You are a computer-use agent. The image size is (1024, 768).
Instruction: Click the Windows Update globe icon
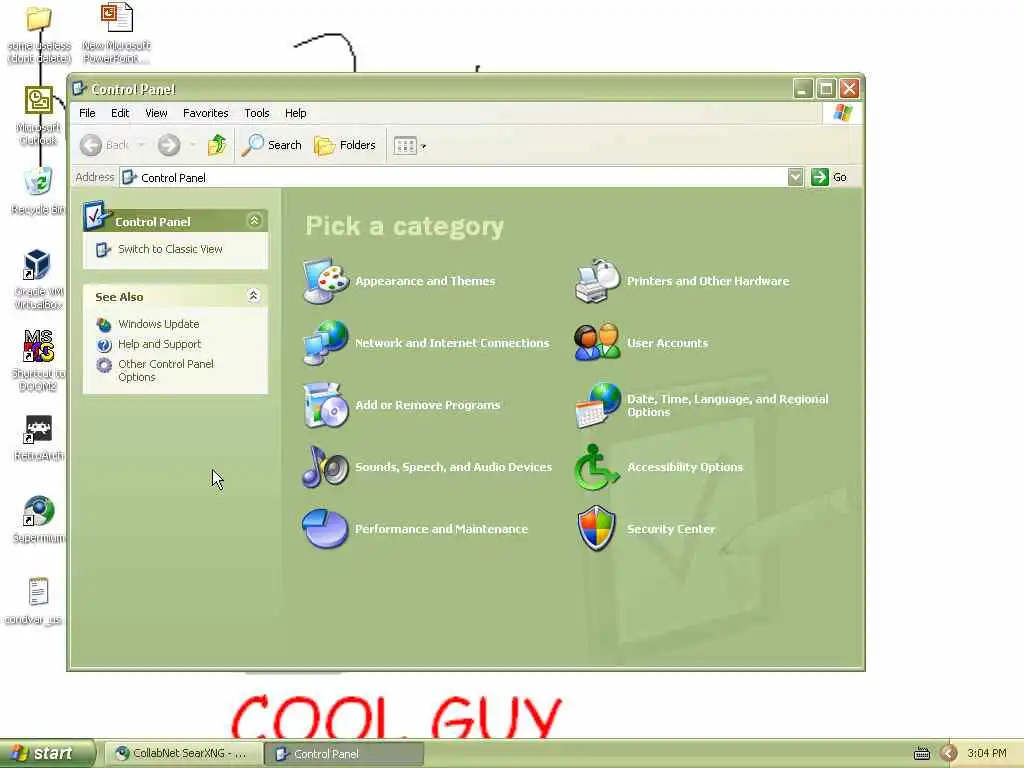[104, 325]
